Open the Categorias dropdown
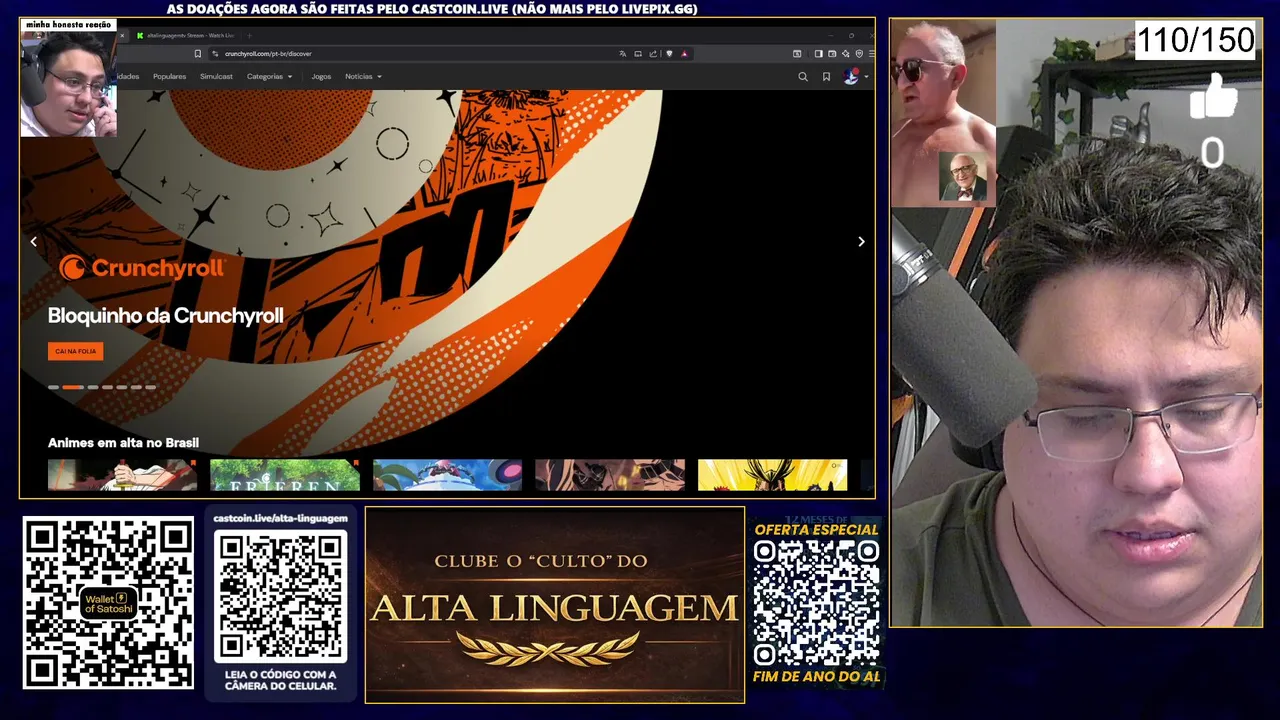The width and height of the screenshot is (1280, 720). pyautogui.click(x=270, y=76)
